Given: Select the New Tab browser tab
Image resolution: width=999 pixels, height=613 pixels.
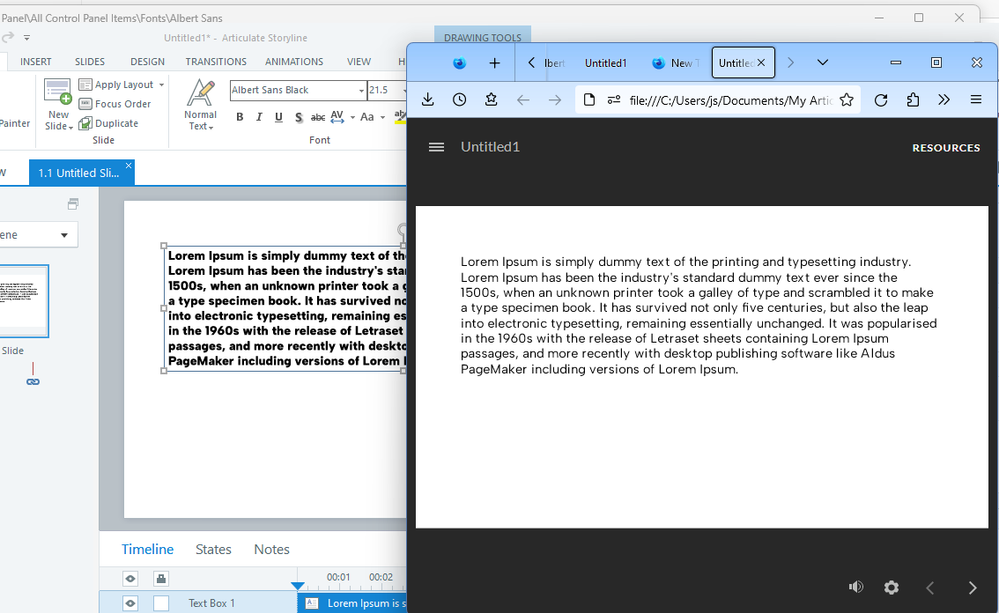Looking at the screenshot, I should [x=676, y=63].
